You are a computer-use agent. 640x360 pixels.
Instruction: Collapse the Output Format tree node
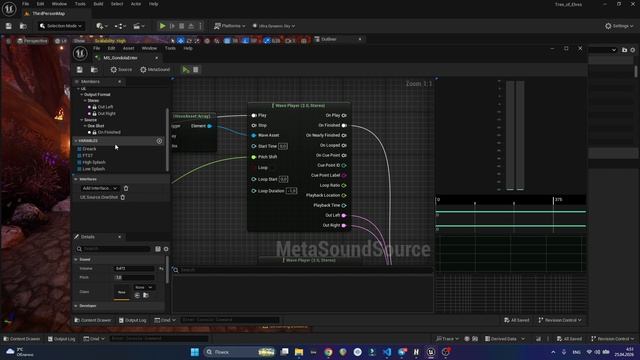pos(82,95)
